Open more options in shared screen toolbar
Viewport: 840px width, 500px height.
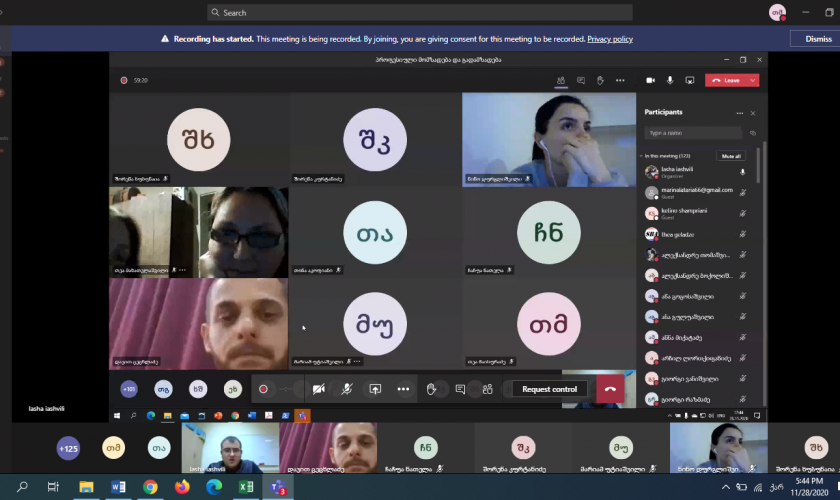[x=620, y=80]
